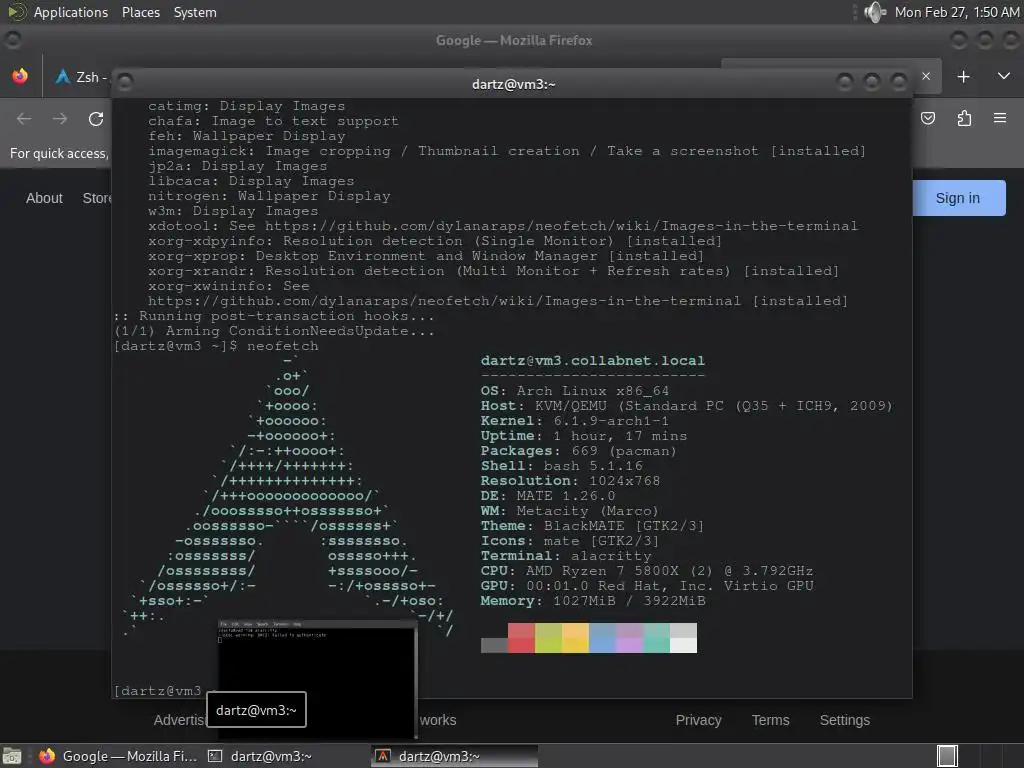
Task: Click the clock showing Mon Feb 27
Action: 956,12
